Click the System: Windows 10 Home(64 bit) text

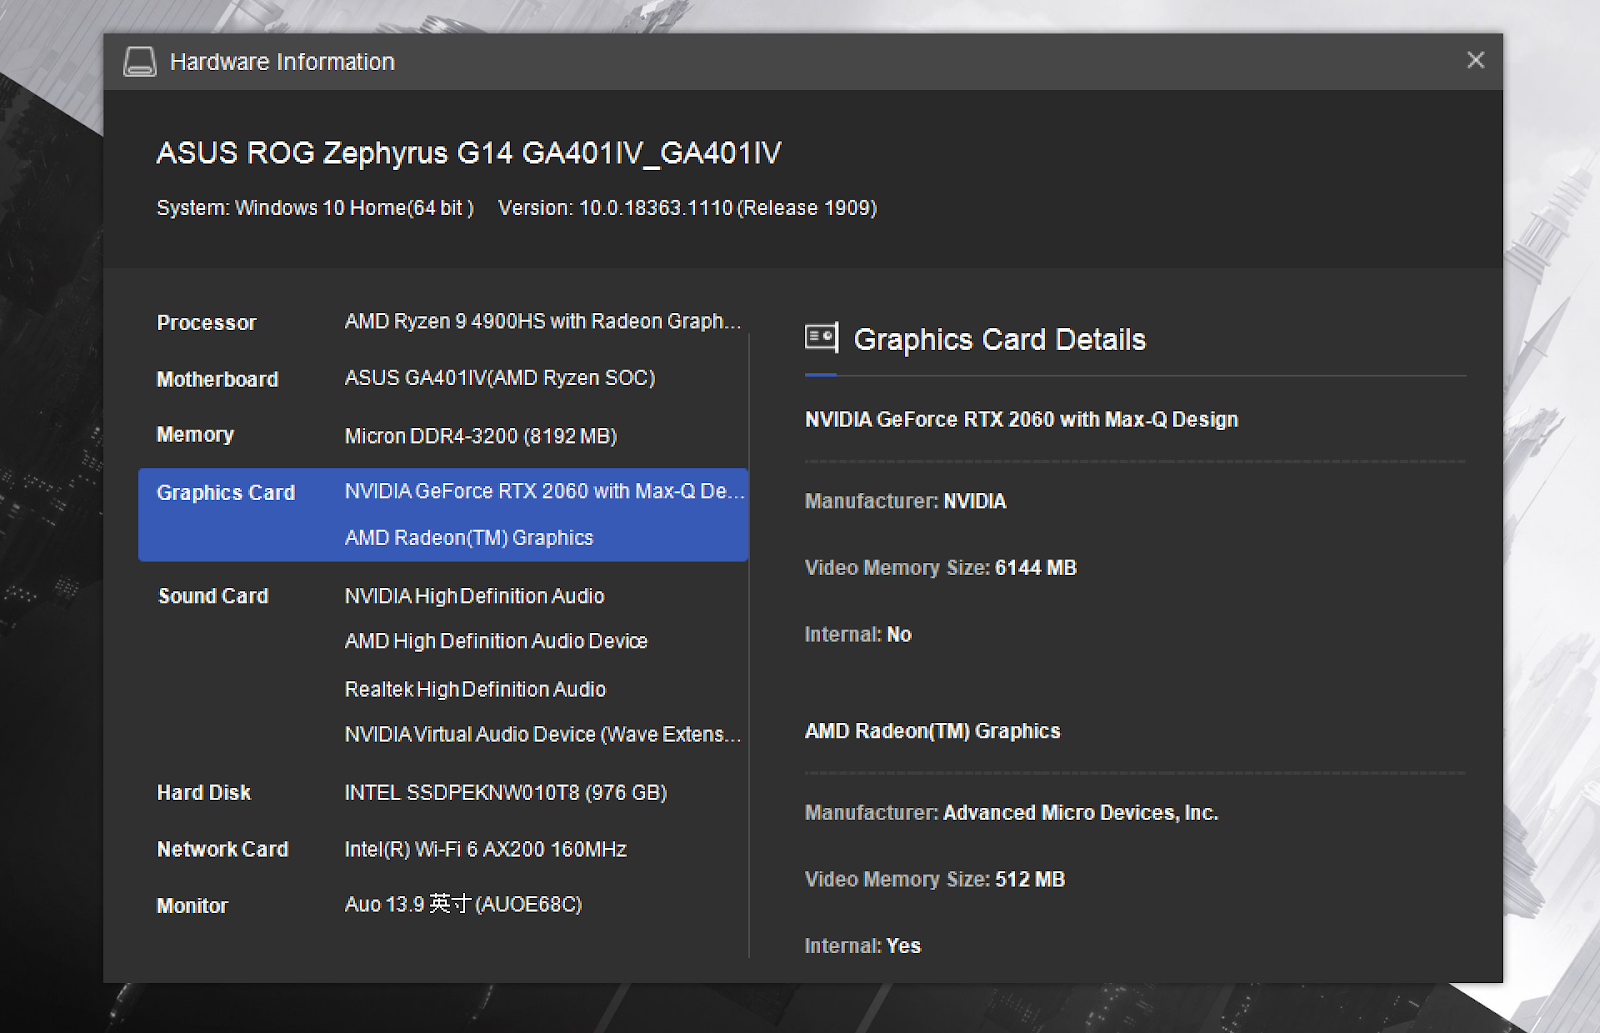click(x=315, y=208)
